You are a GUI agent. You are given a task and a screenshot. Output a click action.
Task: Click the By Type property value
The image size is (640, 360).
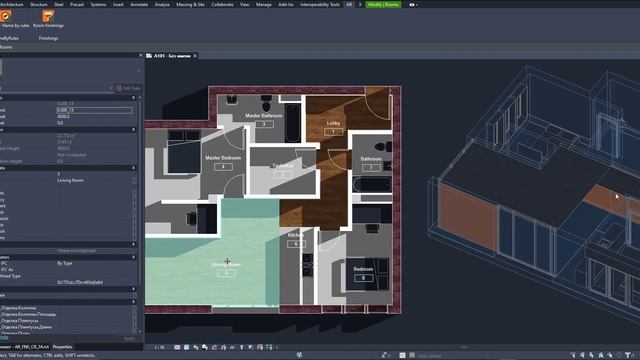(x=64, y=263)
